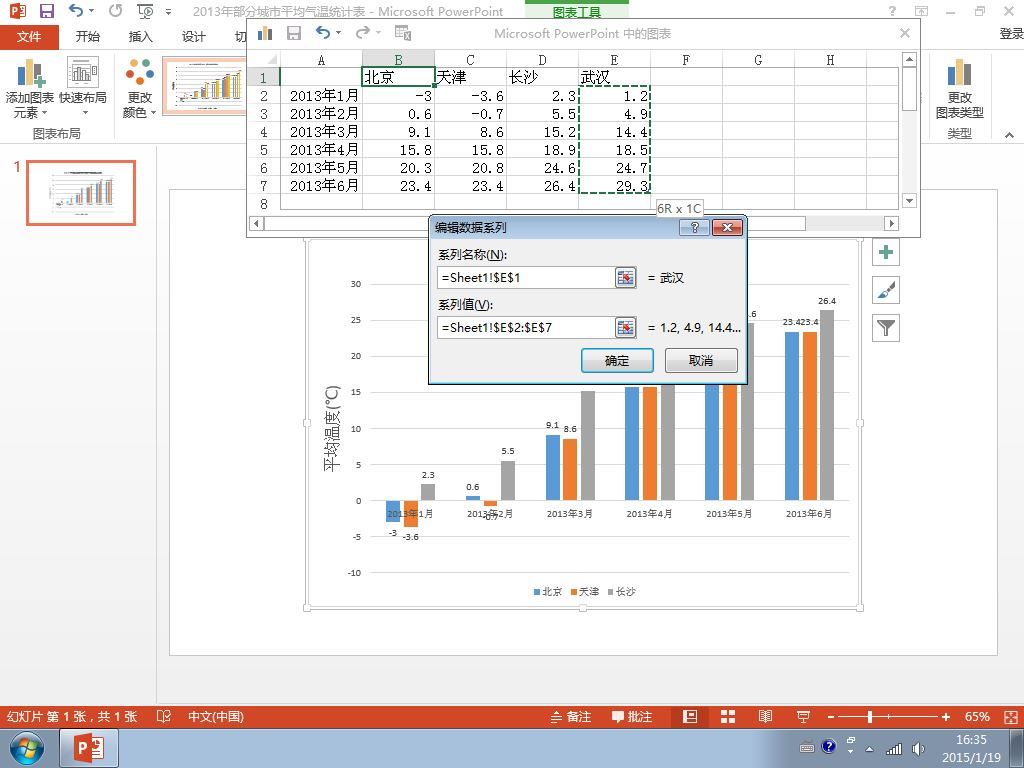
Task: Click the Select All corner of the data sheet
Action: [x=264, y=59]
